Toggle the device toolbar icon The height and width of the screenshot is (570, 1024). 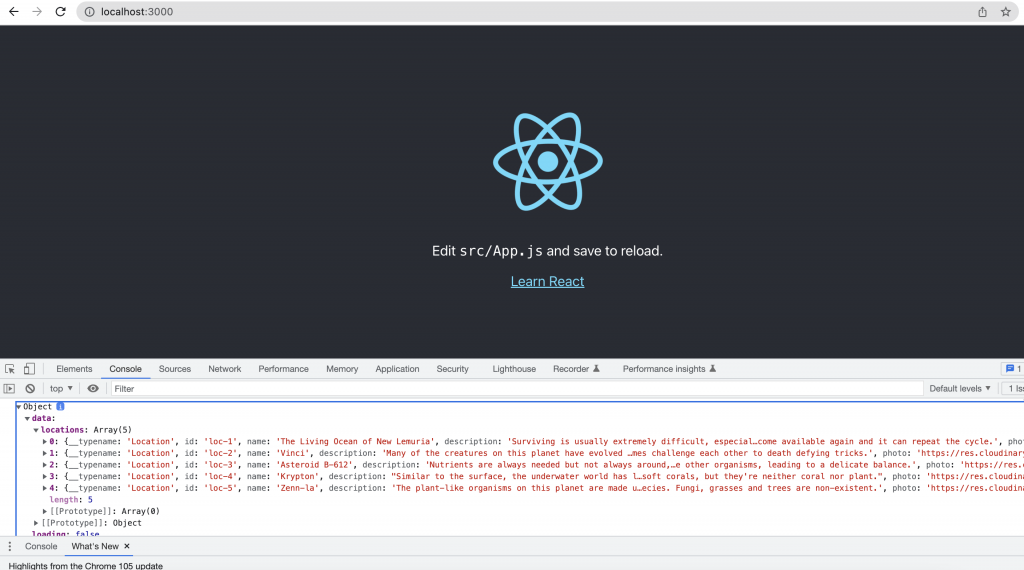click(29, 369)
